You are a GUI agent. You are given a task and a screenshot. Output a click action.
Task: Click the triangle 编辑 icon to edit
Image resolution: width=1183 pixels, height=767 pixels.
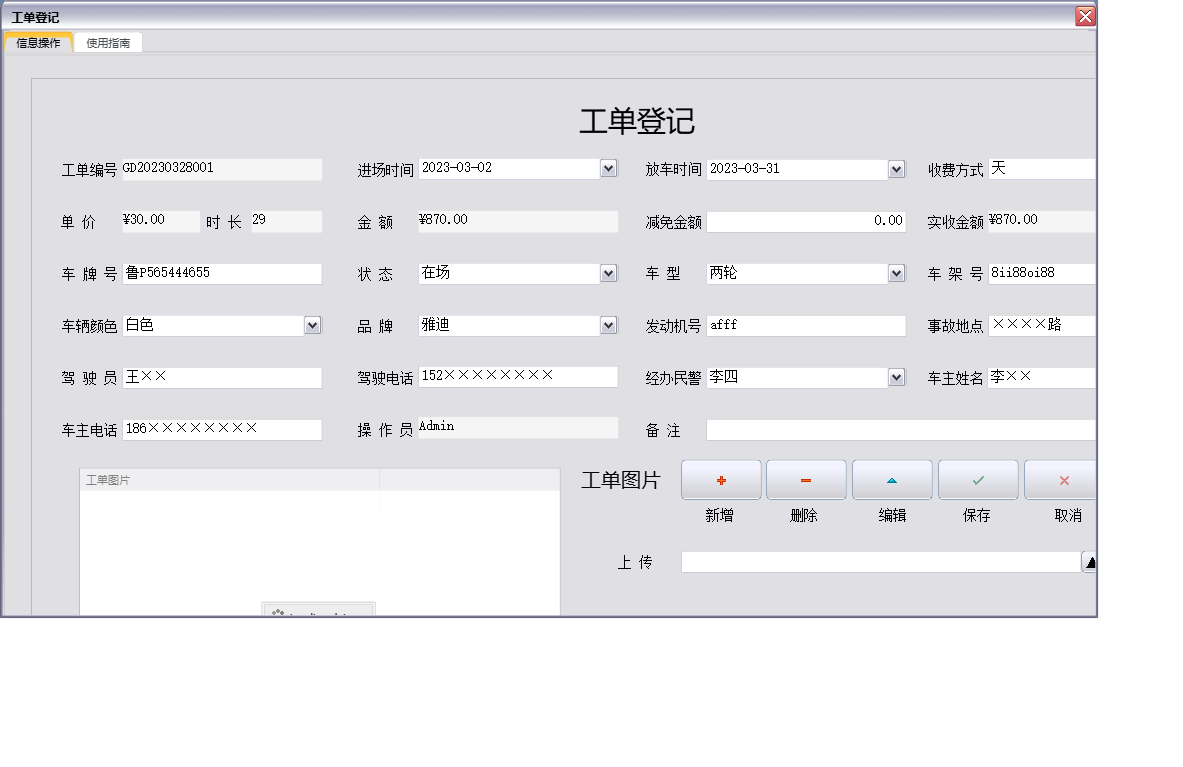[x=891, y=480]
